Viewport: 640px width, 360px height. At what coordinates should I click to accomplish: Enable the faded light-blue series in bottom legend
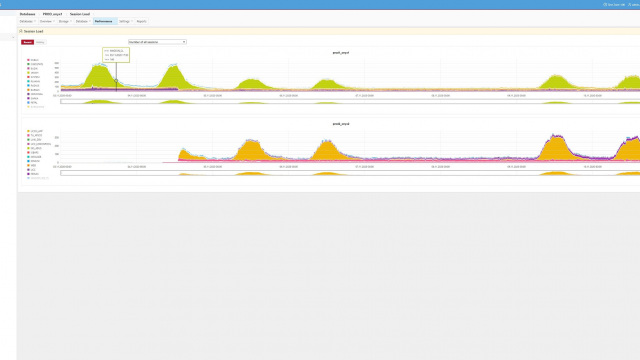pyautogui.click(x=38, y=178)
